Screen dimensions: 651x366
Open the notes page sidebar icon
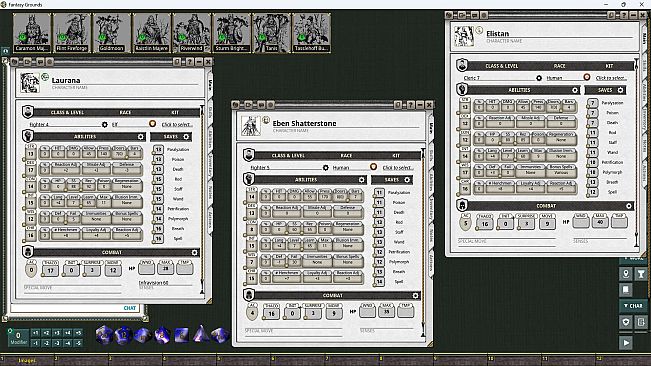coord(641,322)
